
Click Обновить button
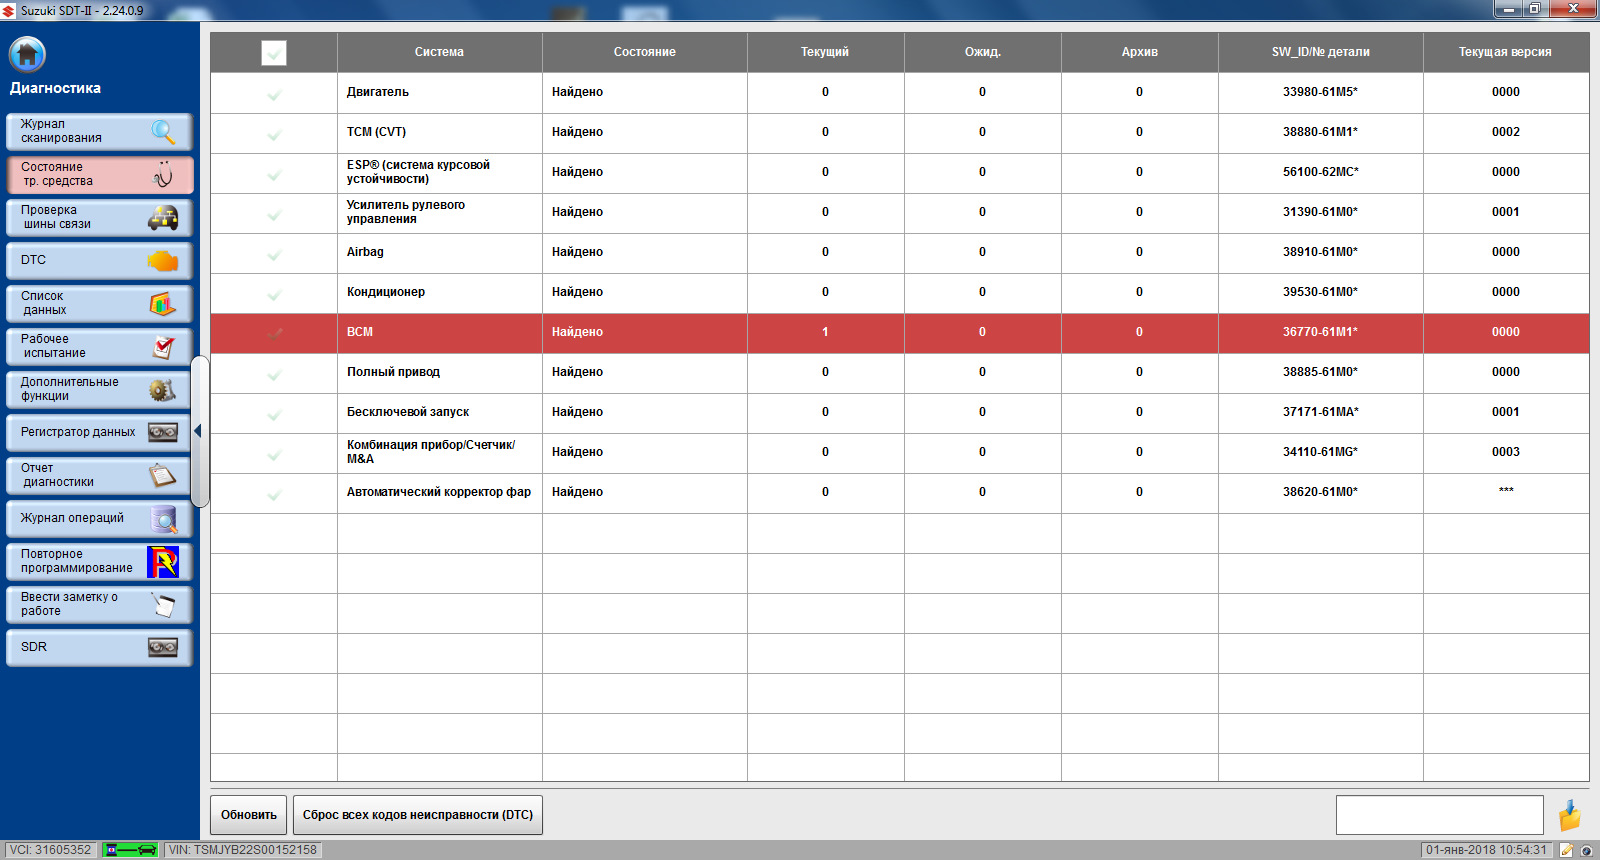248,815
